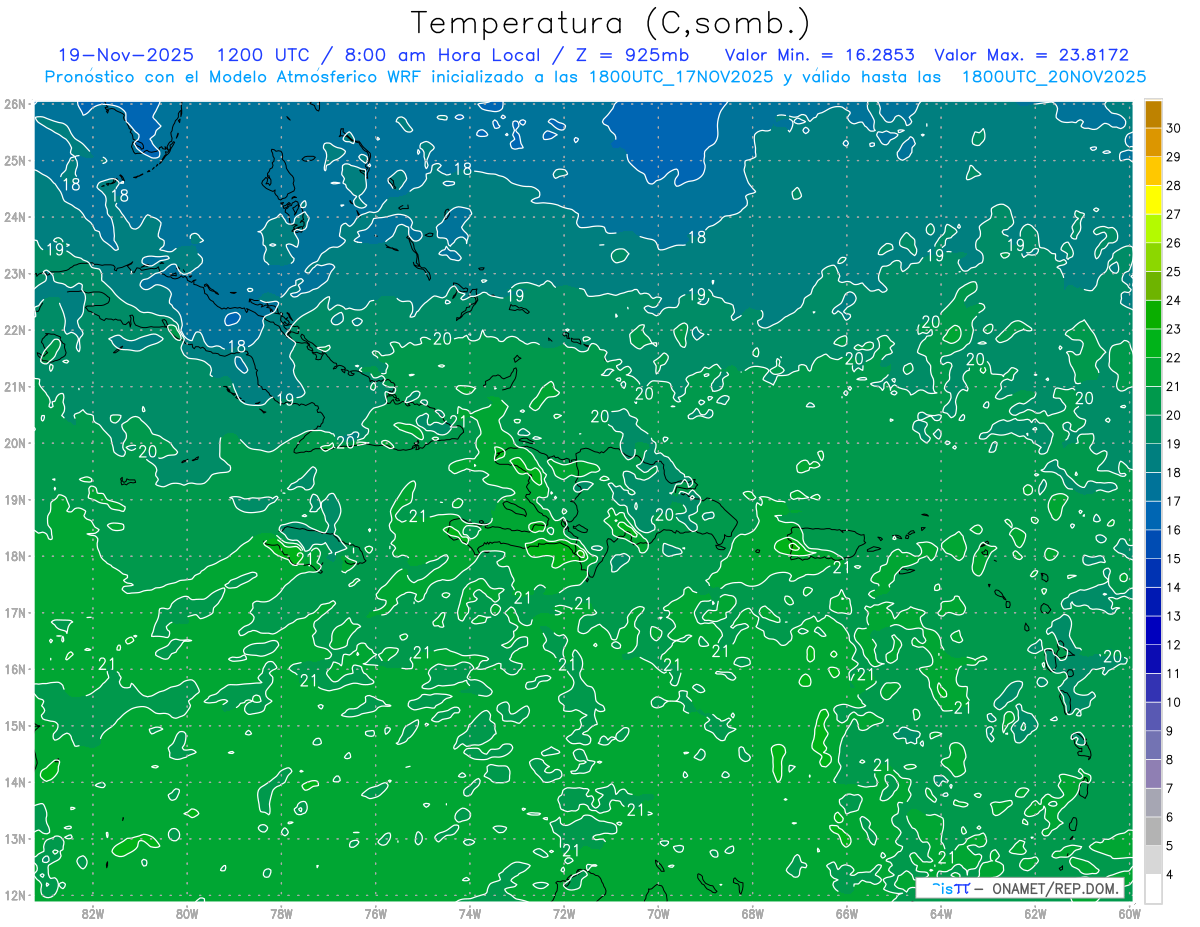Click the 'Temperatura (C,somb.)' title
The width and height of the screenshot is (1200, 927).
coord(610,22)
